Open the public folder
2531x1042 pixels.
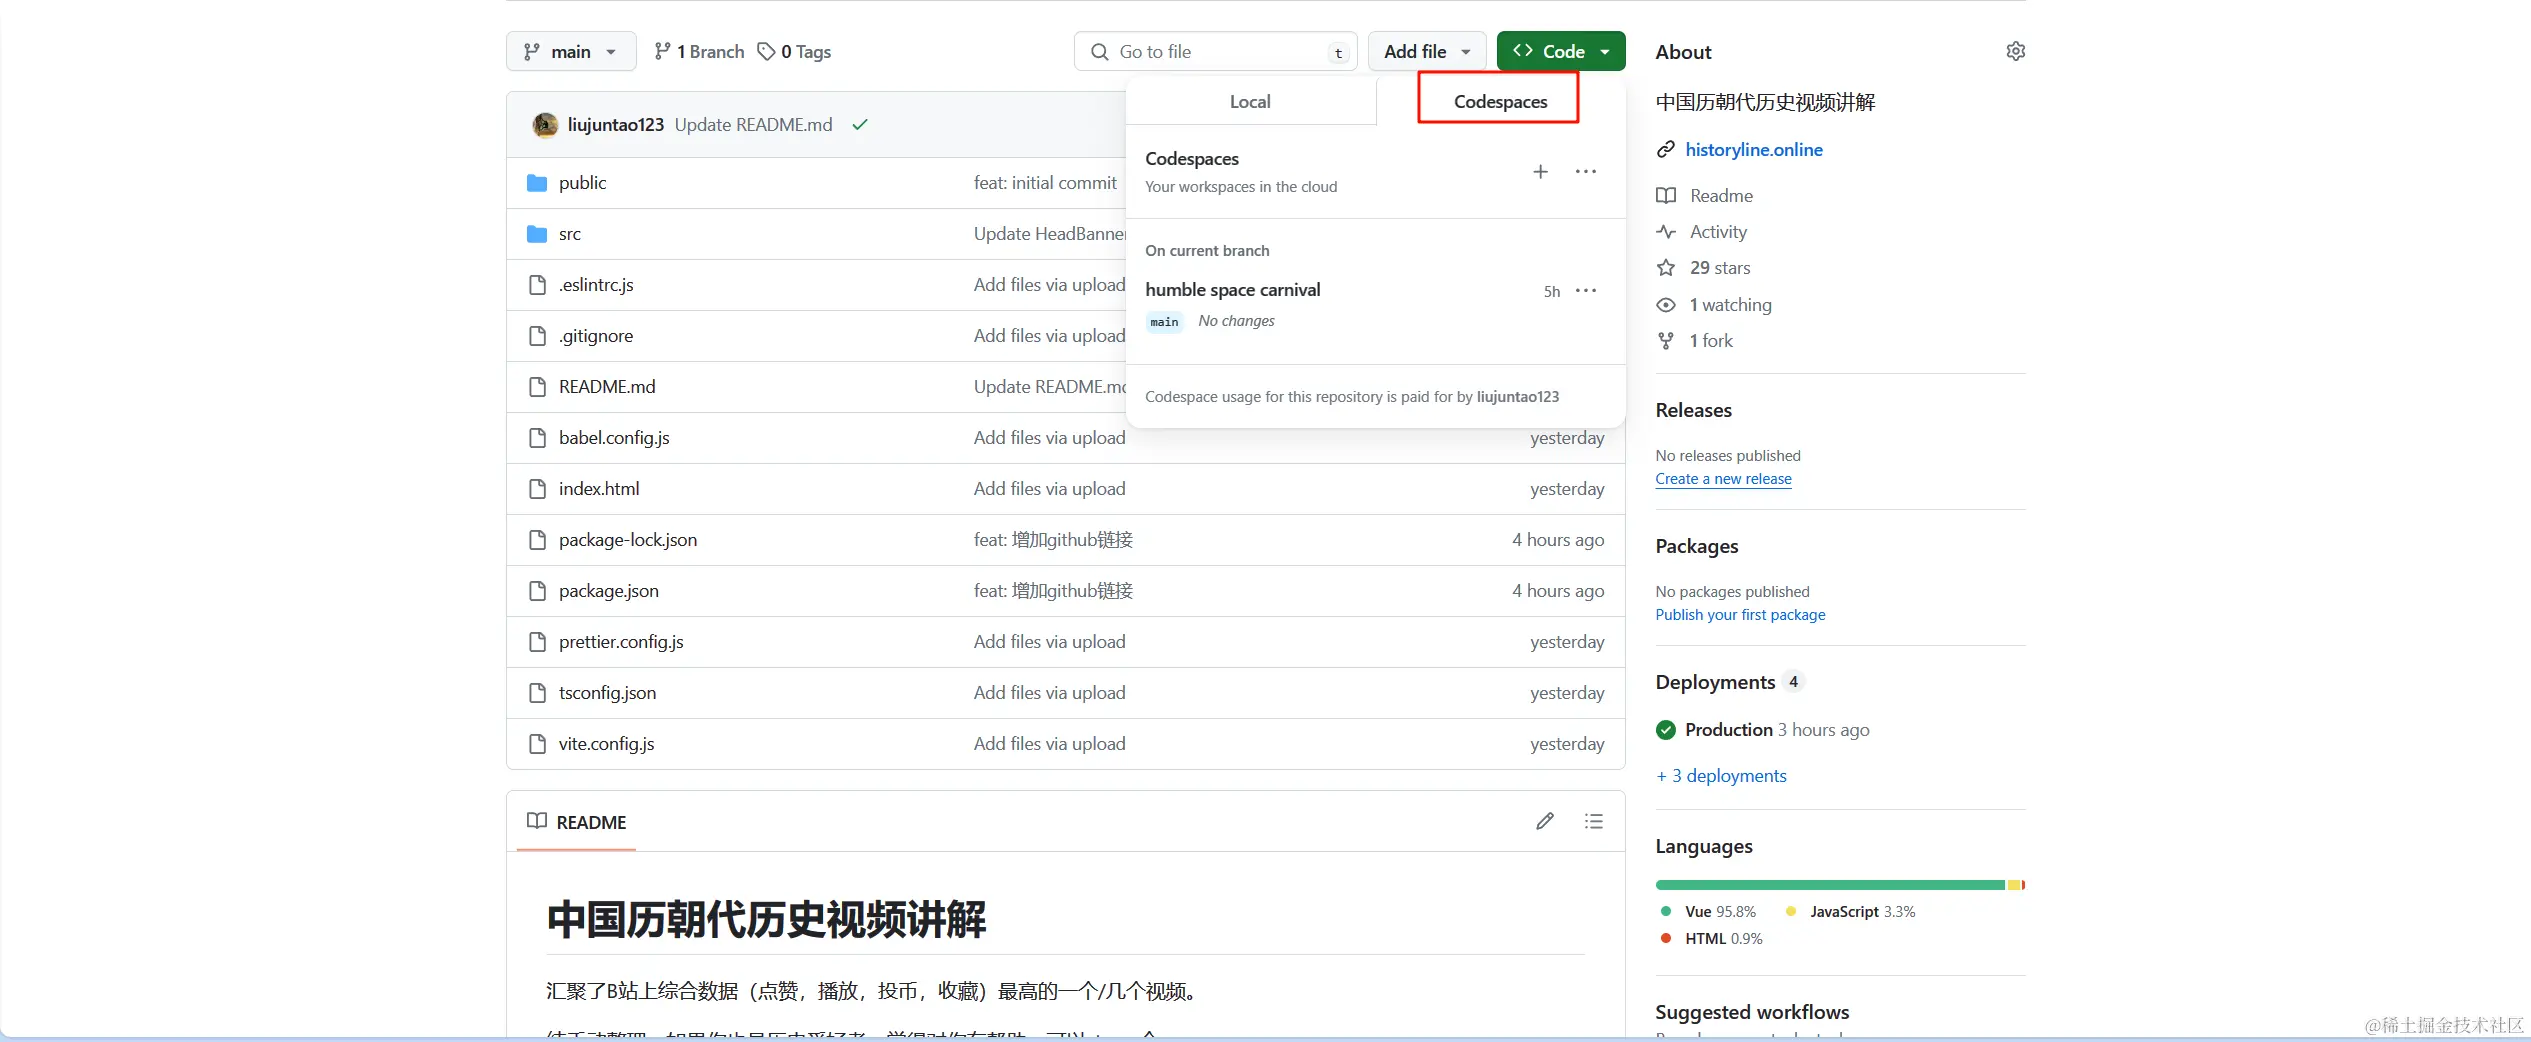tap(582, 183)
